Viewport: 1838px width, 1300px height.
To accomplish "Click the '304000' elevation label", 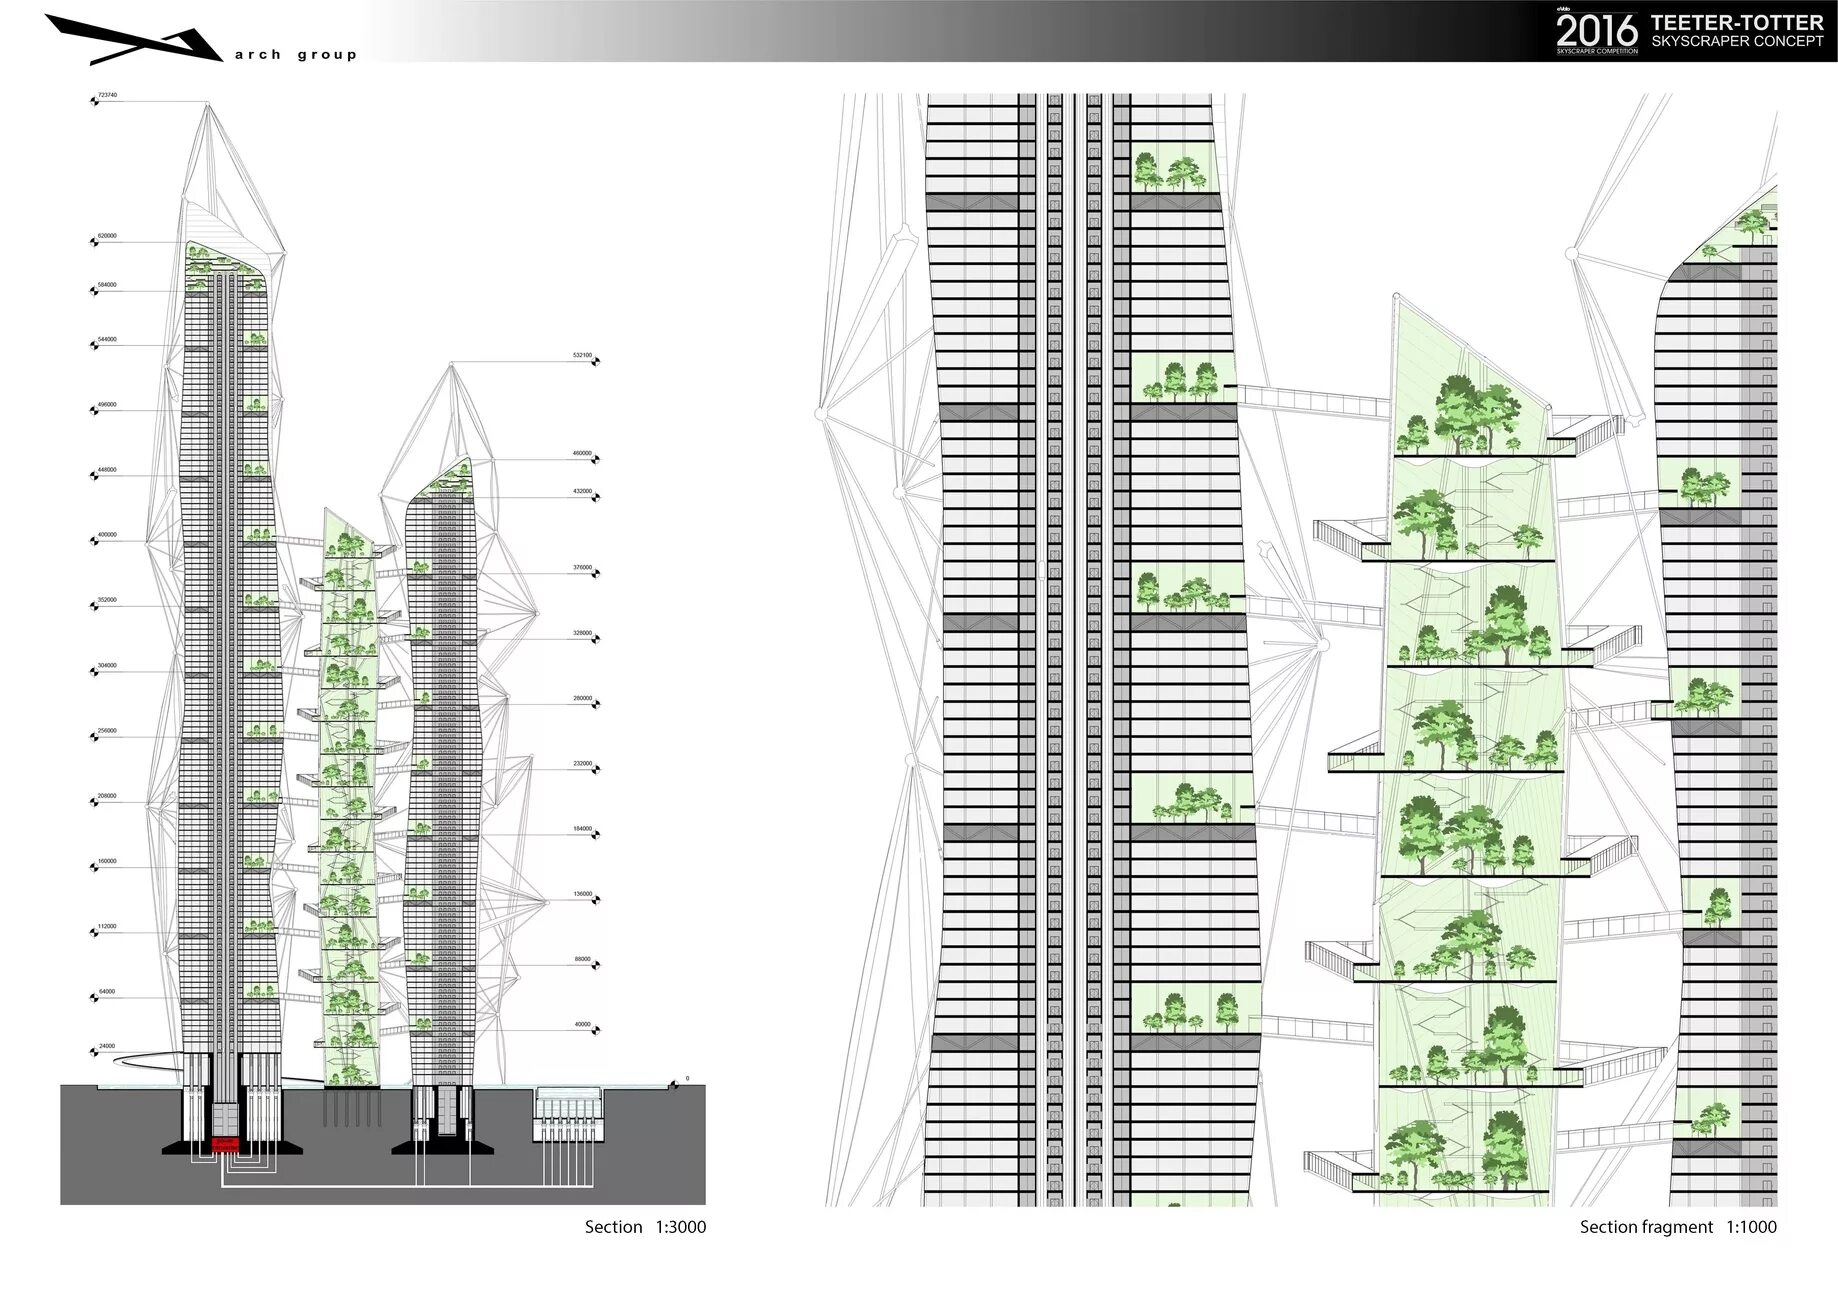I will (x=107, y=666).
